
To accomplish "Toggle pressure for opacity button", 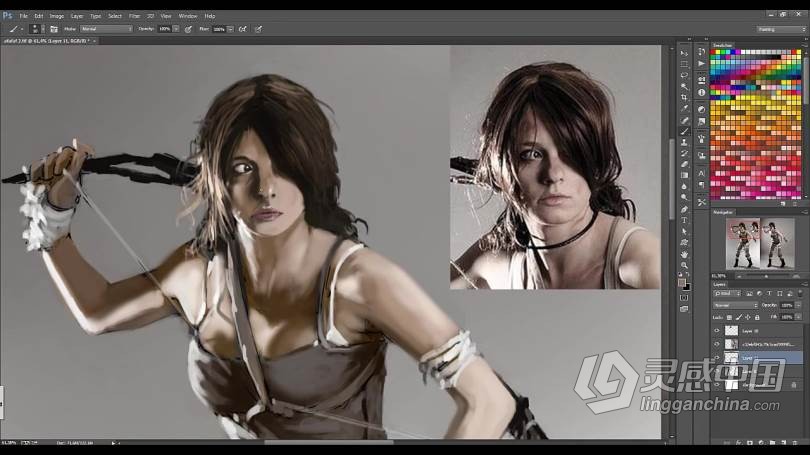I will click(x=188, y=29).
